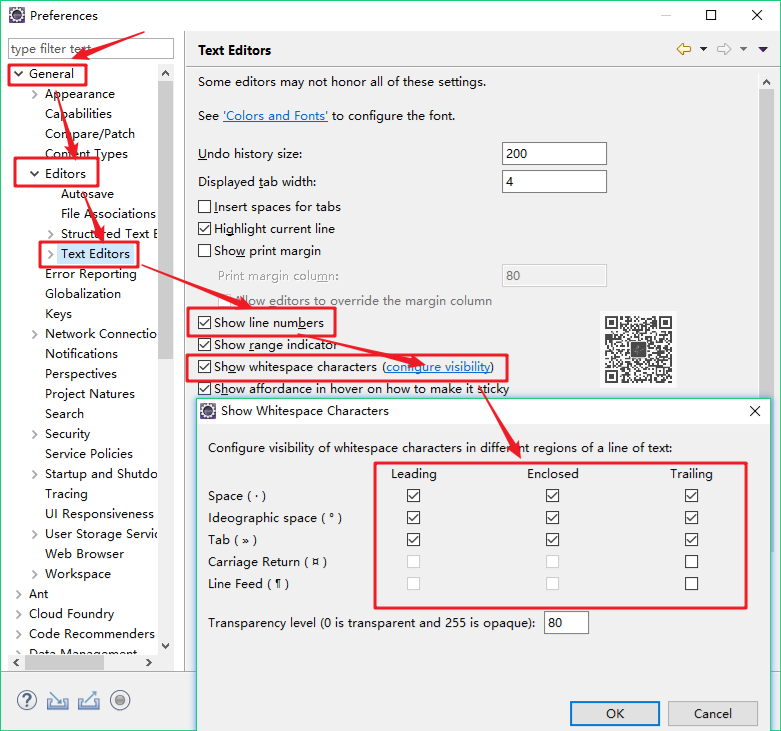Viewport: 781px width, 731px height.
Task: Uncheck Show line numbers
Action: (x=204, y=323)
